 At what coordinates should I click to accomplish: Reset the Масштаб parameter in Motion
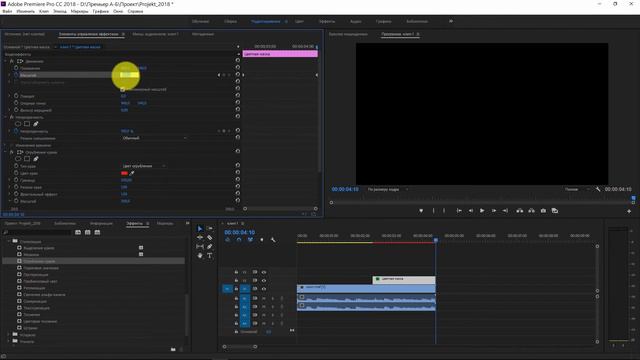pos(238,75)
